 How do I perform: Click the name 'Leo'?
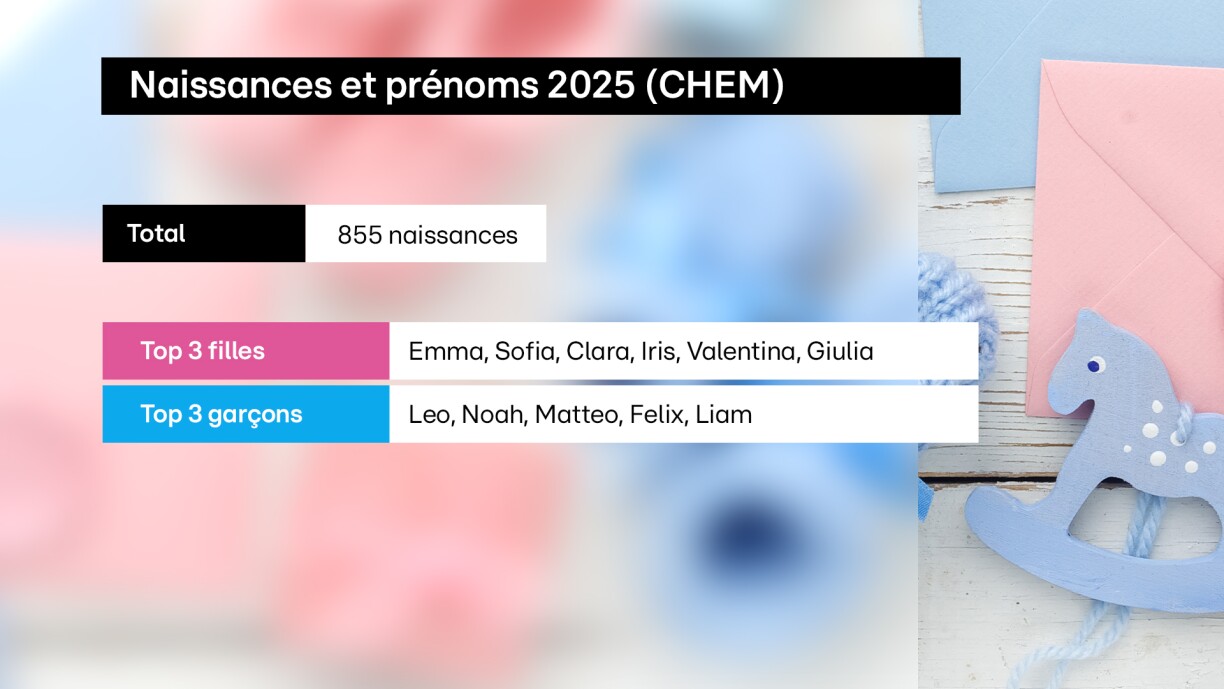(x=430, y=415)
